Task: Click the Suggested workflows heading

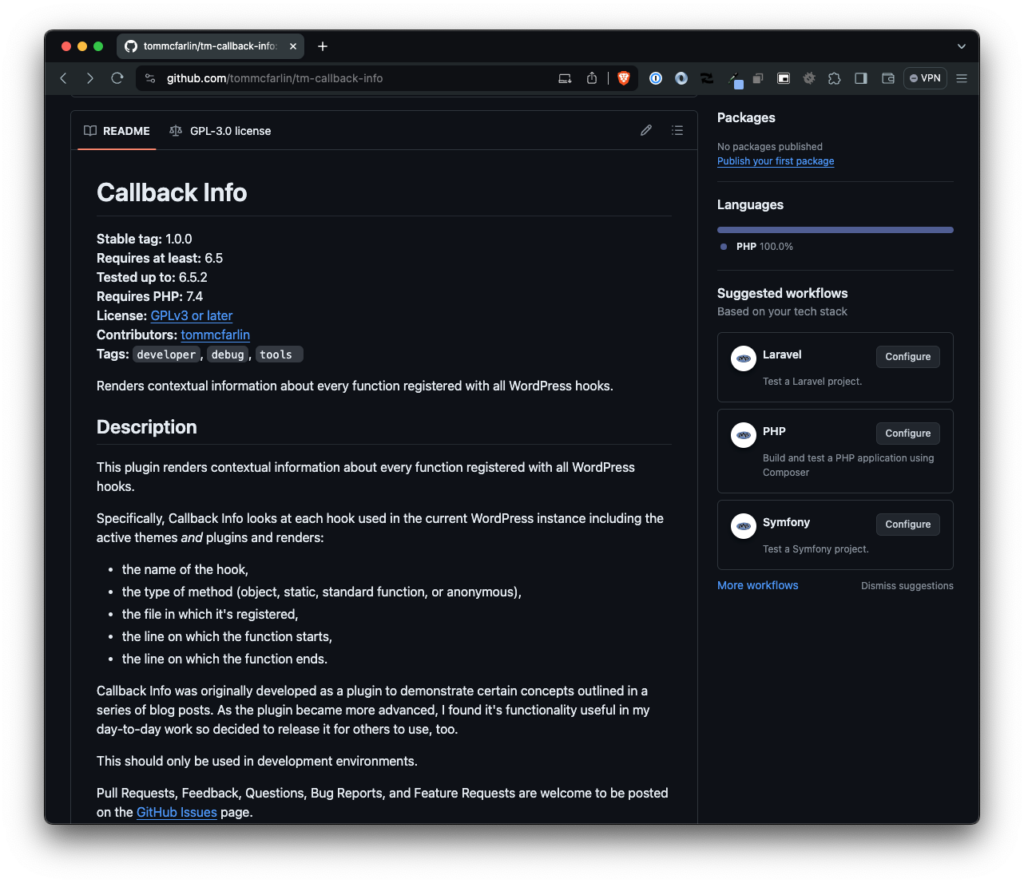Action: pos(782,293)
